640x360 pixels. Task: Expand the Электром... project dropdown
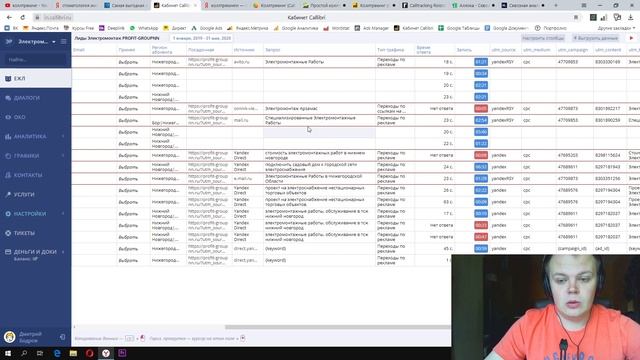click(53, 42)
